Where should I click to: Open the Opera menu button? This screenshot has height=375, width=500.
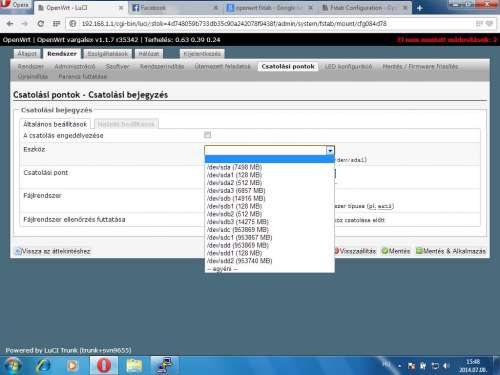16,5
